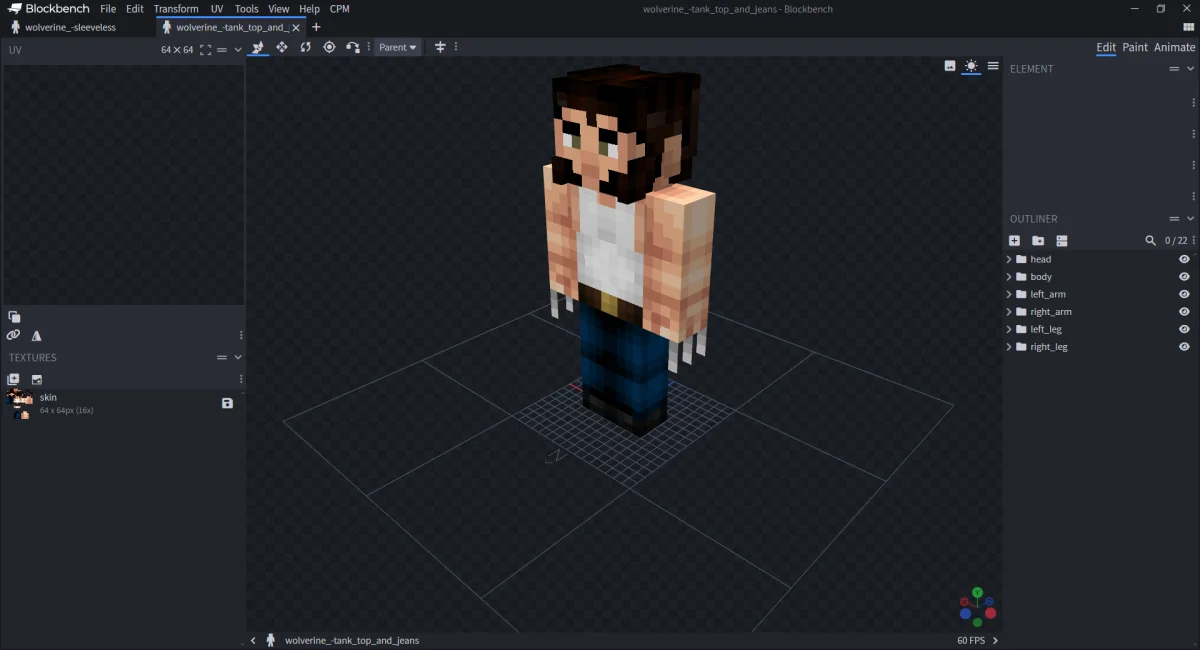Click status bar right arrow next to FPS
Image resolution: width=1200 pixels, height=650 pixels.
coord(995,640)
